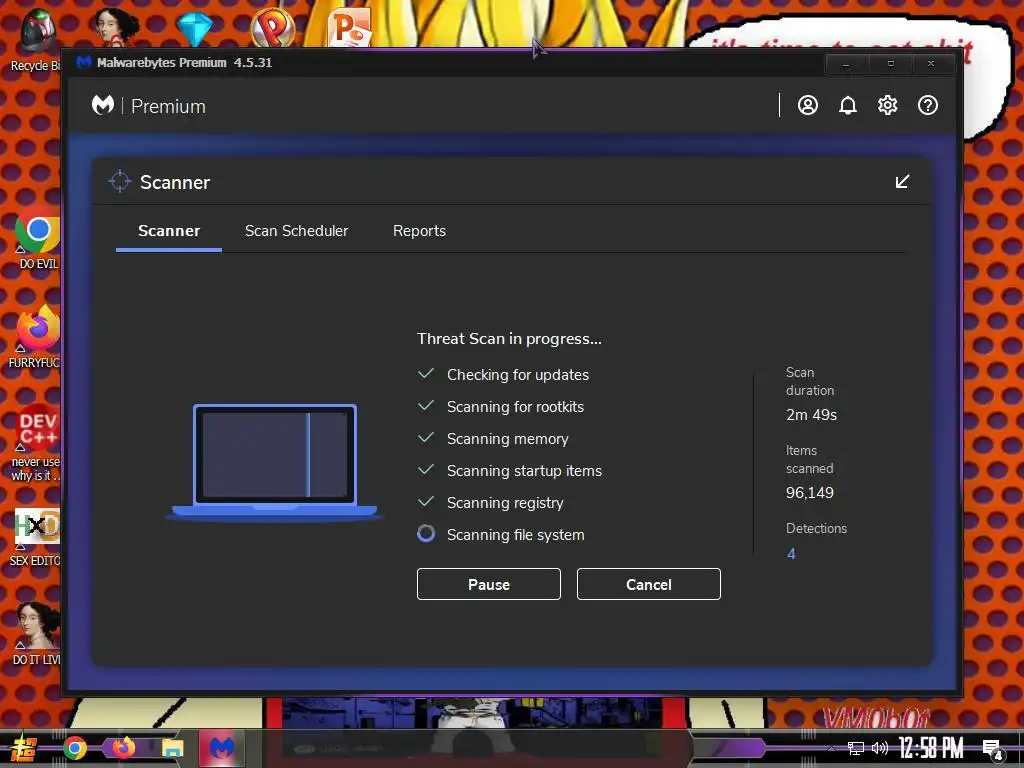Image resolution: width=1024 pixels, height=768 pixels.
Task: Open the network icon in system tray
Action: click(856, 748)
